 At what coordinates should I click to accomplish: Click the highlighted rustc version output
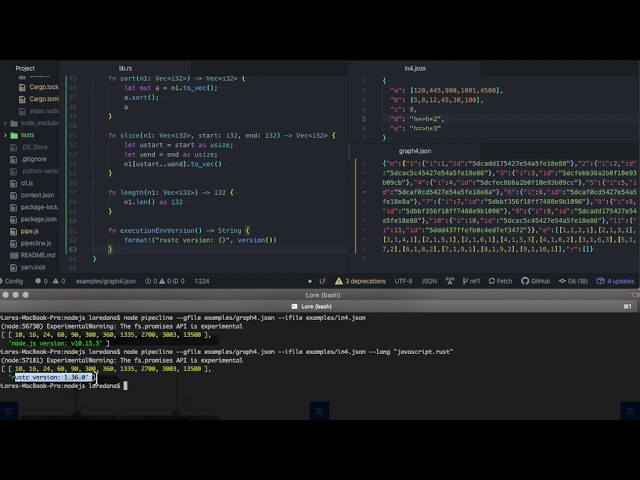pyautogui.click(x=53, y=377)
